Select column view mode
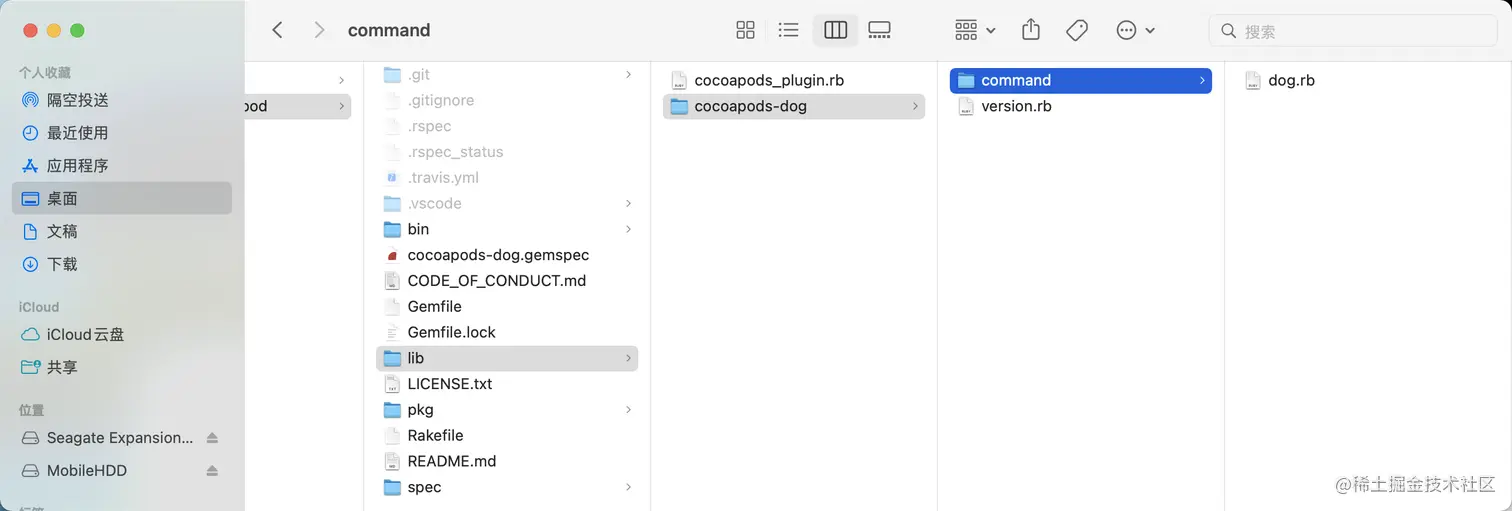The image size is (1512, 511). click(x=835, y=30)
